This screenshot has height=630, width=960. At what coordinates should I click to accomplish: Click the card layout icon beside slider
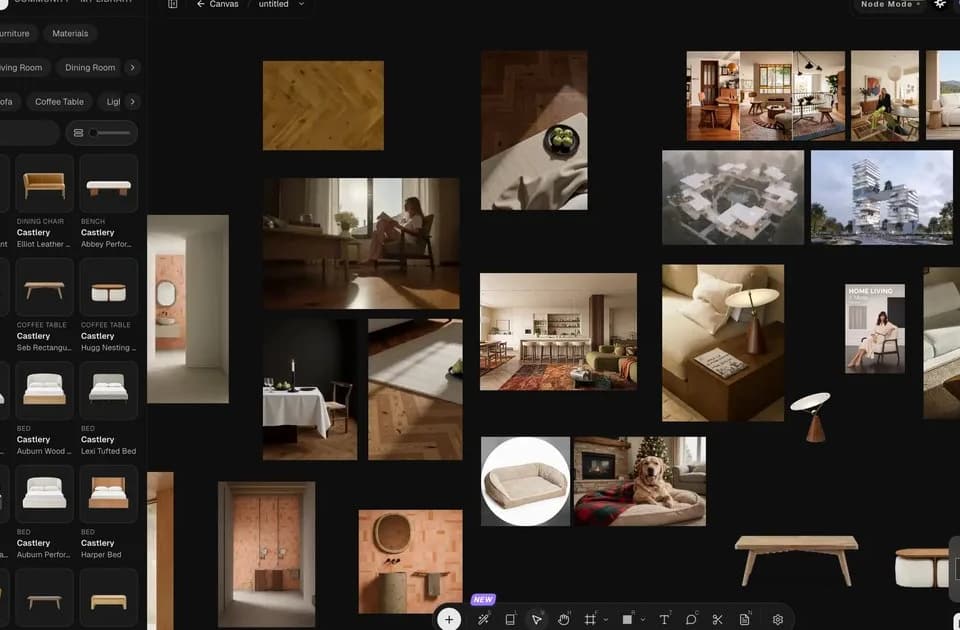click(x=78, y=132)
